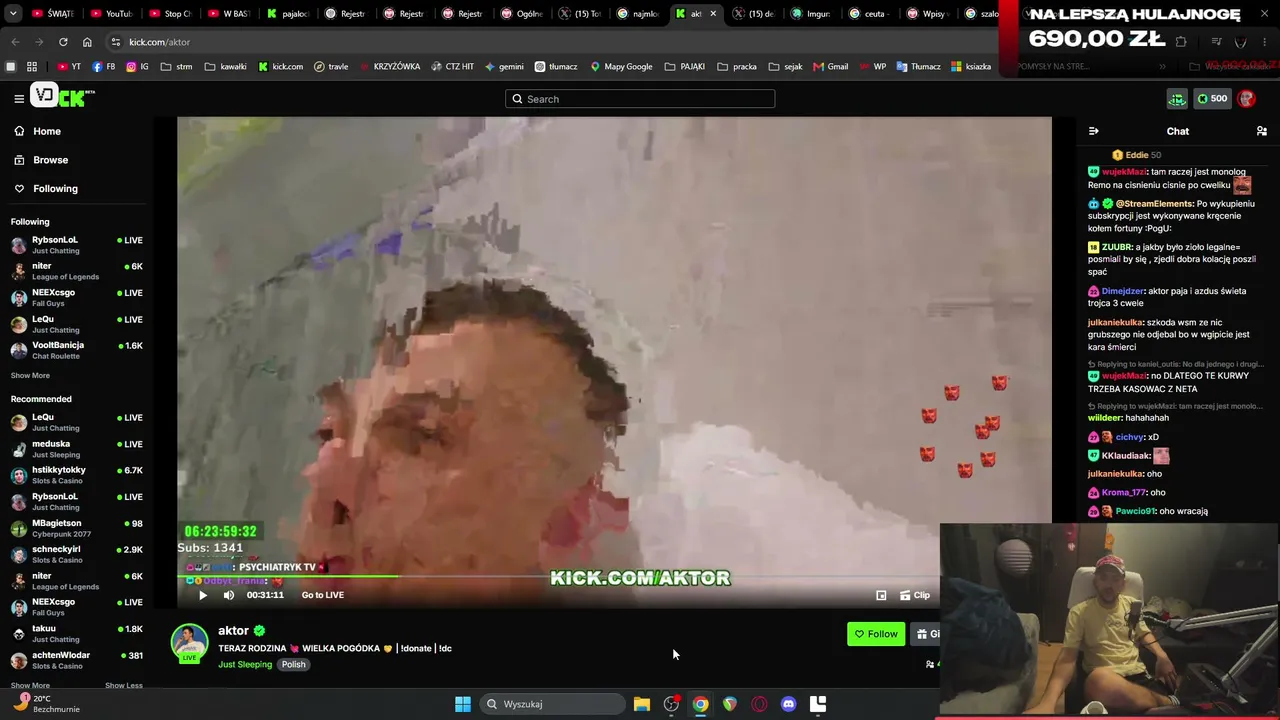Open the kick.com bookmark
Screen dimensions: 1280x720
click(x=280, y=67)
